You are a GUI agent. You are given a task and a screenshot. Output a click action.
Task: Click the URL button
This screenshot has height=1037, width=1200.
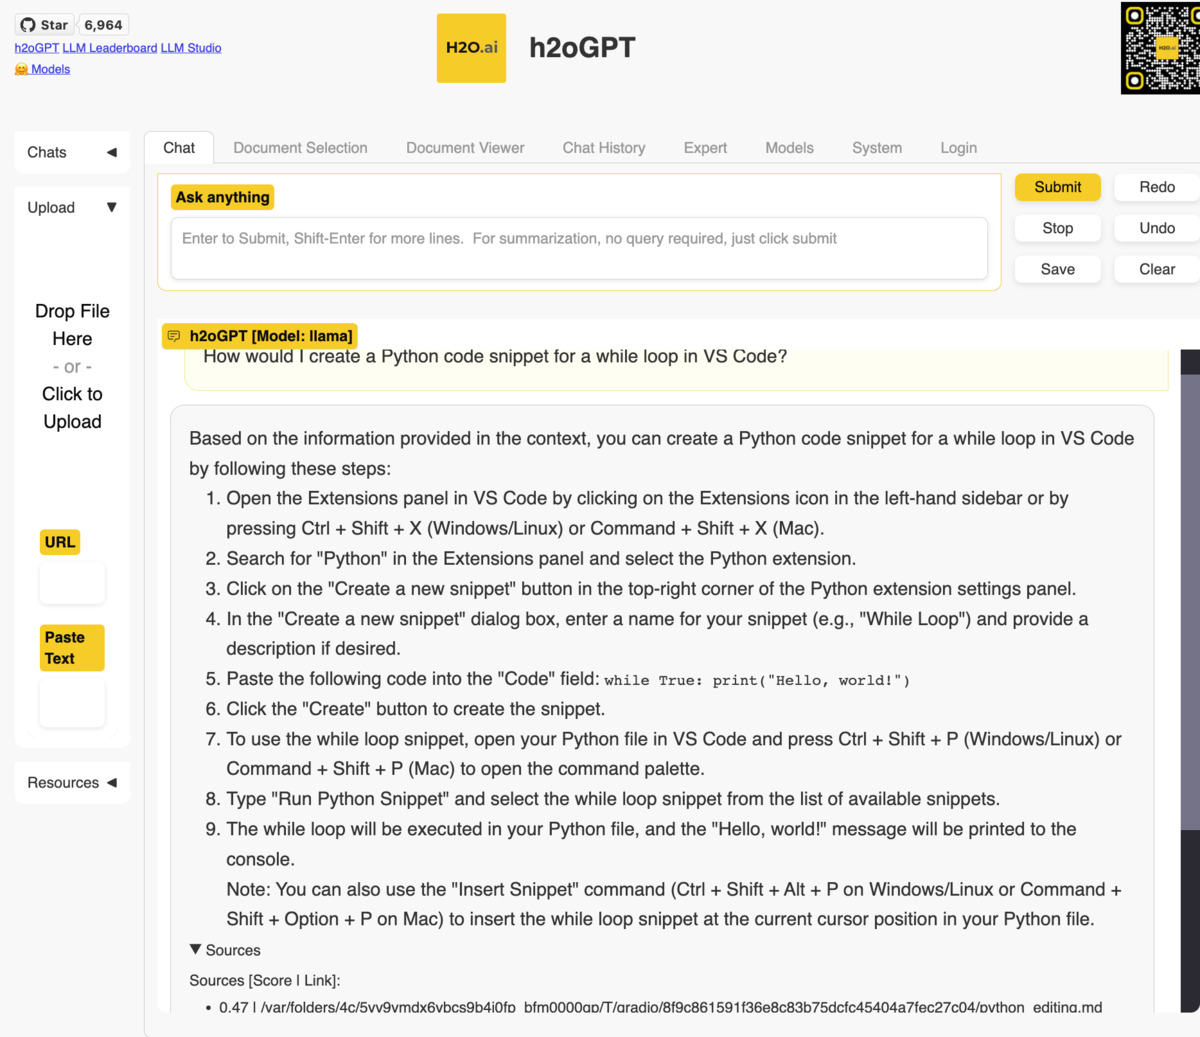[59, 541]
